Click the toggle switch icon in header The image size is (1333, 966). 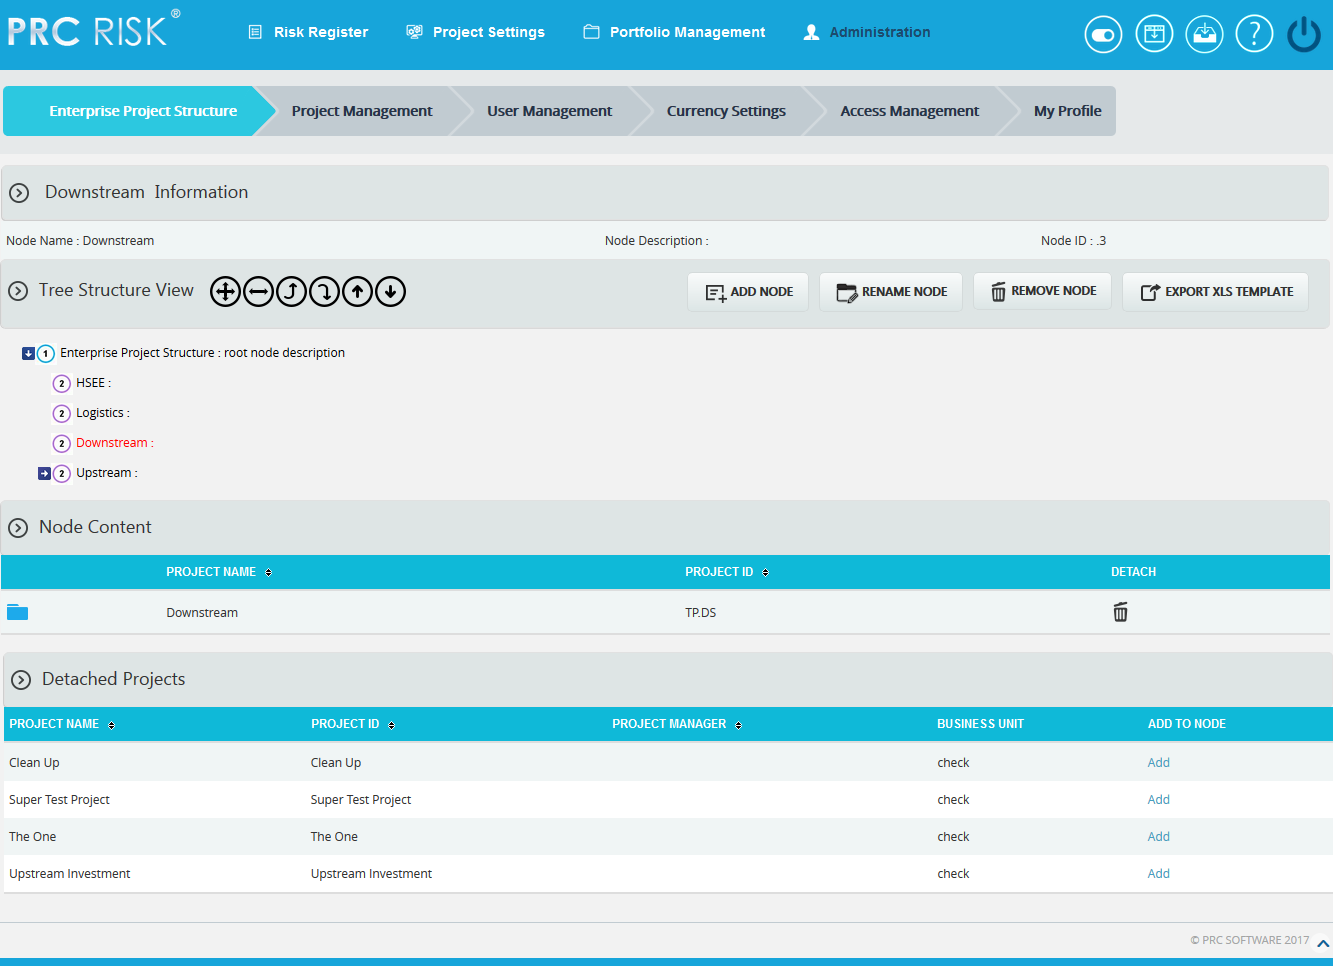(x=1103, y=34)
